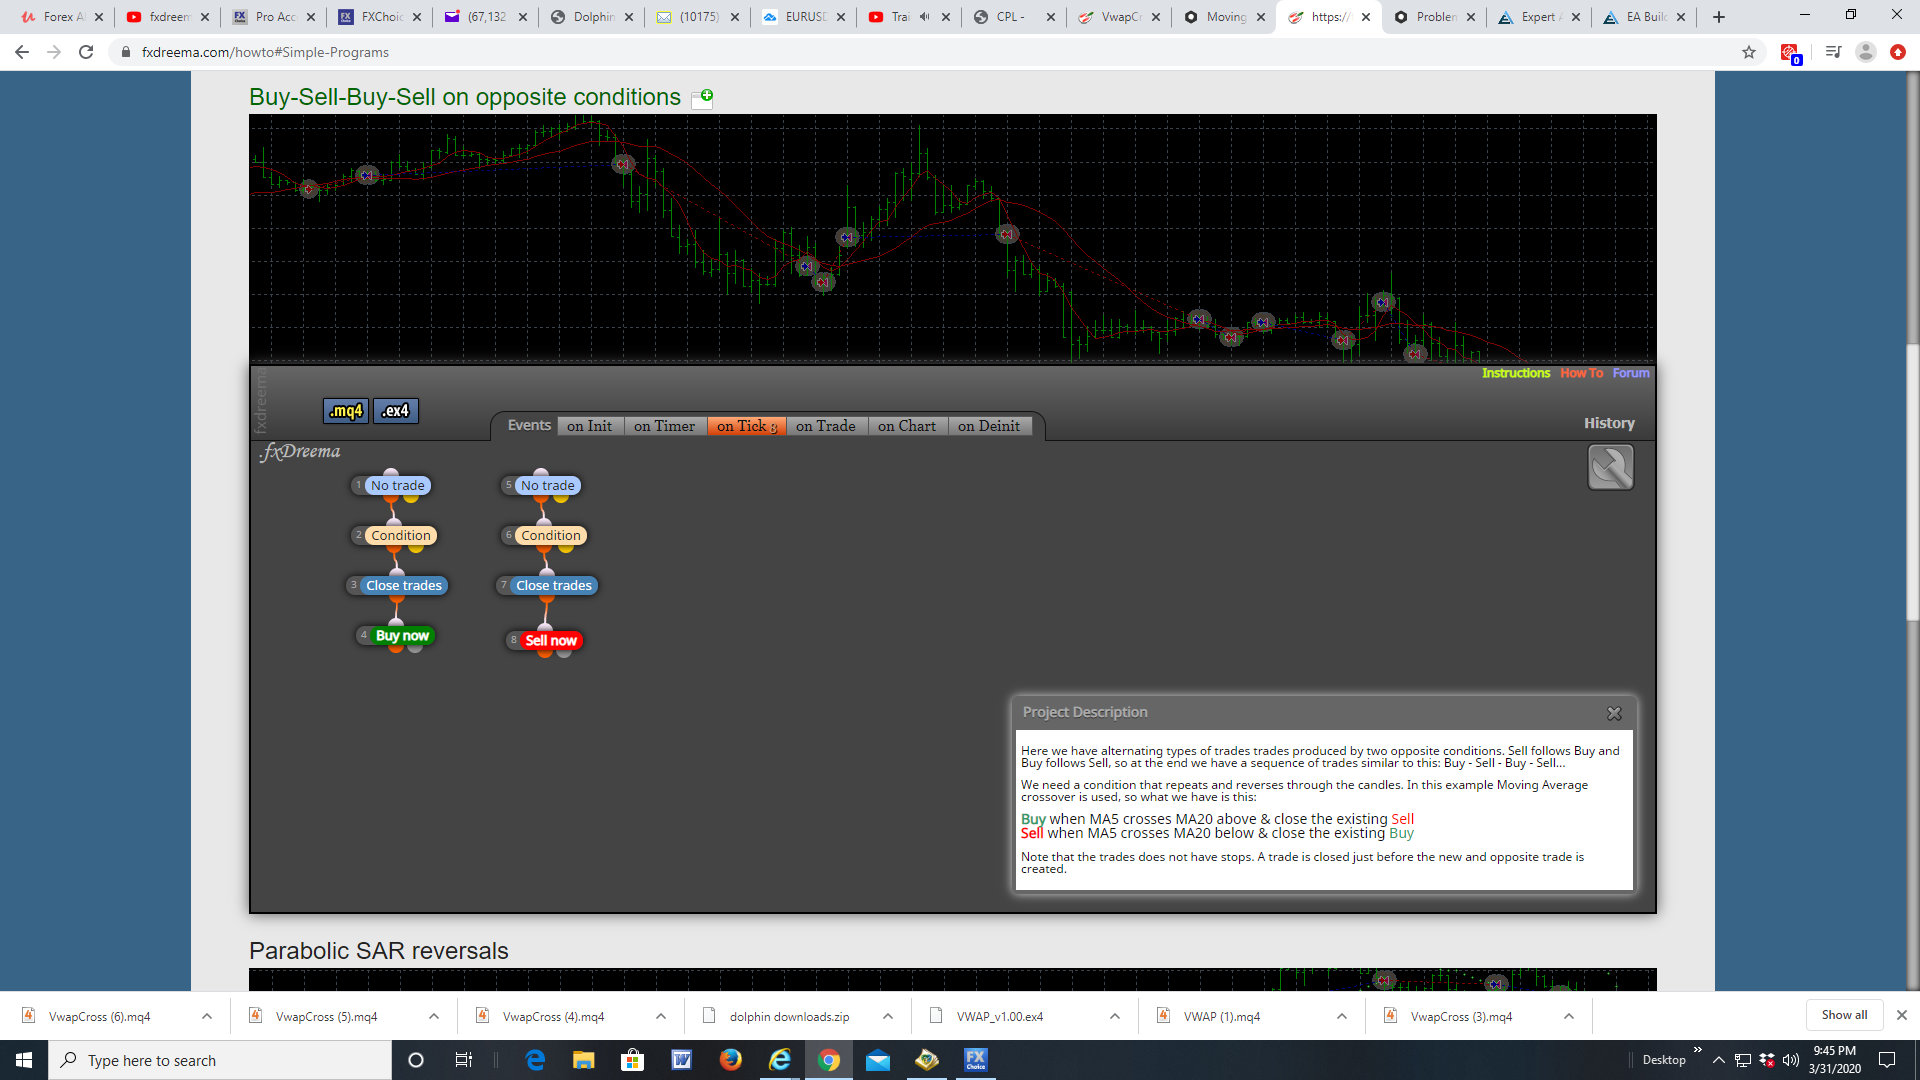This screenshot has width=1920, height=1080.
Task: Download the .mq4 source file
Action: pos(346,411)
